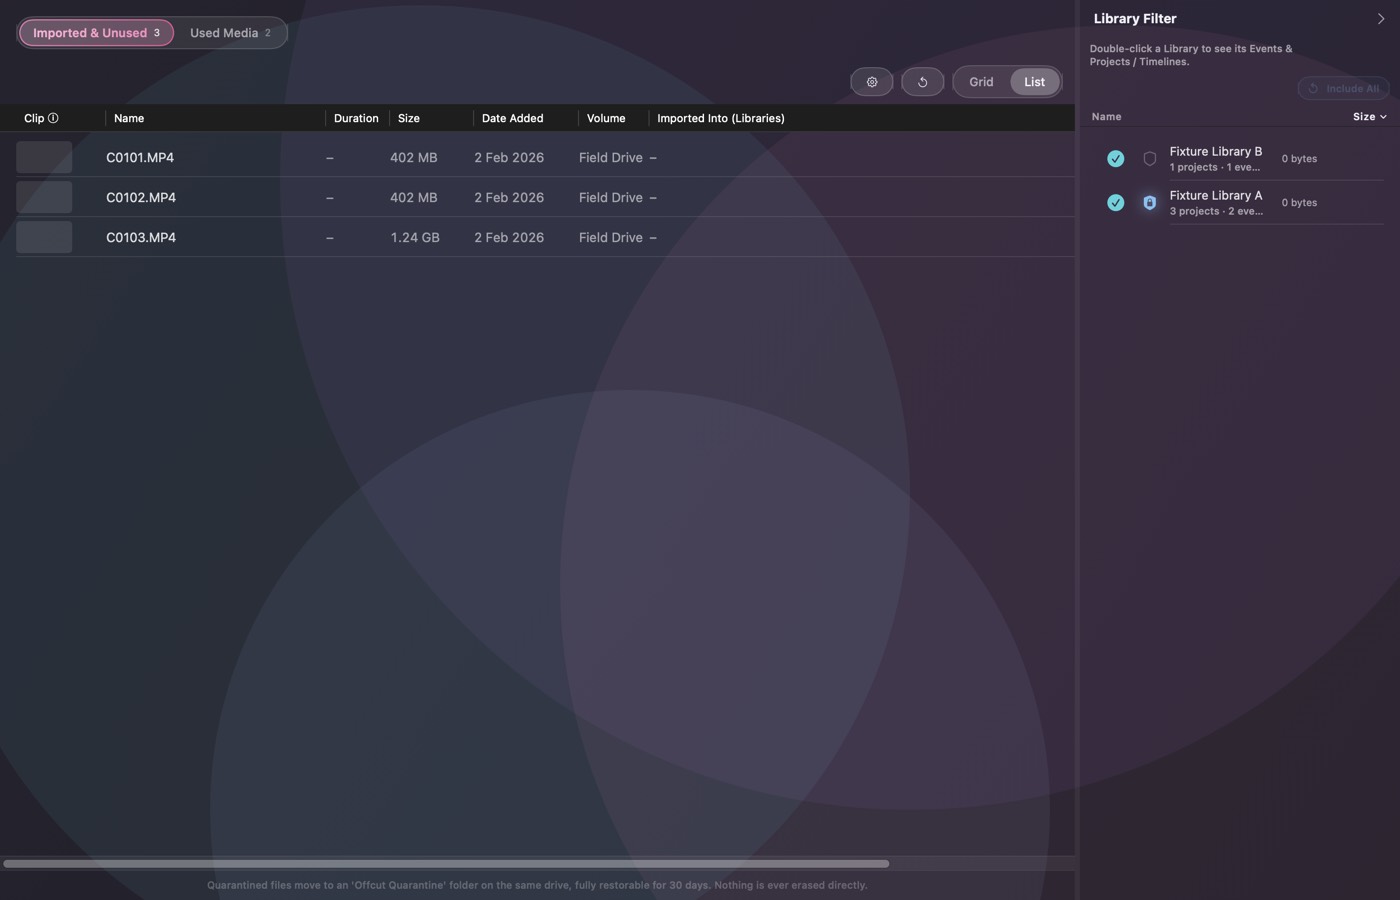Select the Fixture Library A name
Viewport: 1400px width, 900px height.
(1216, 196)
